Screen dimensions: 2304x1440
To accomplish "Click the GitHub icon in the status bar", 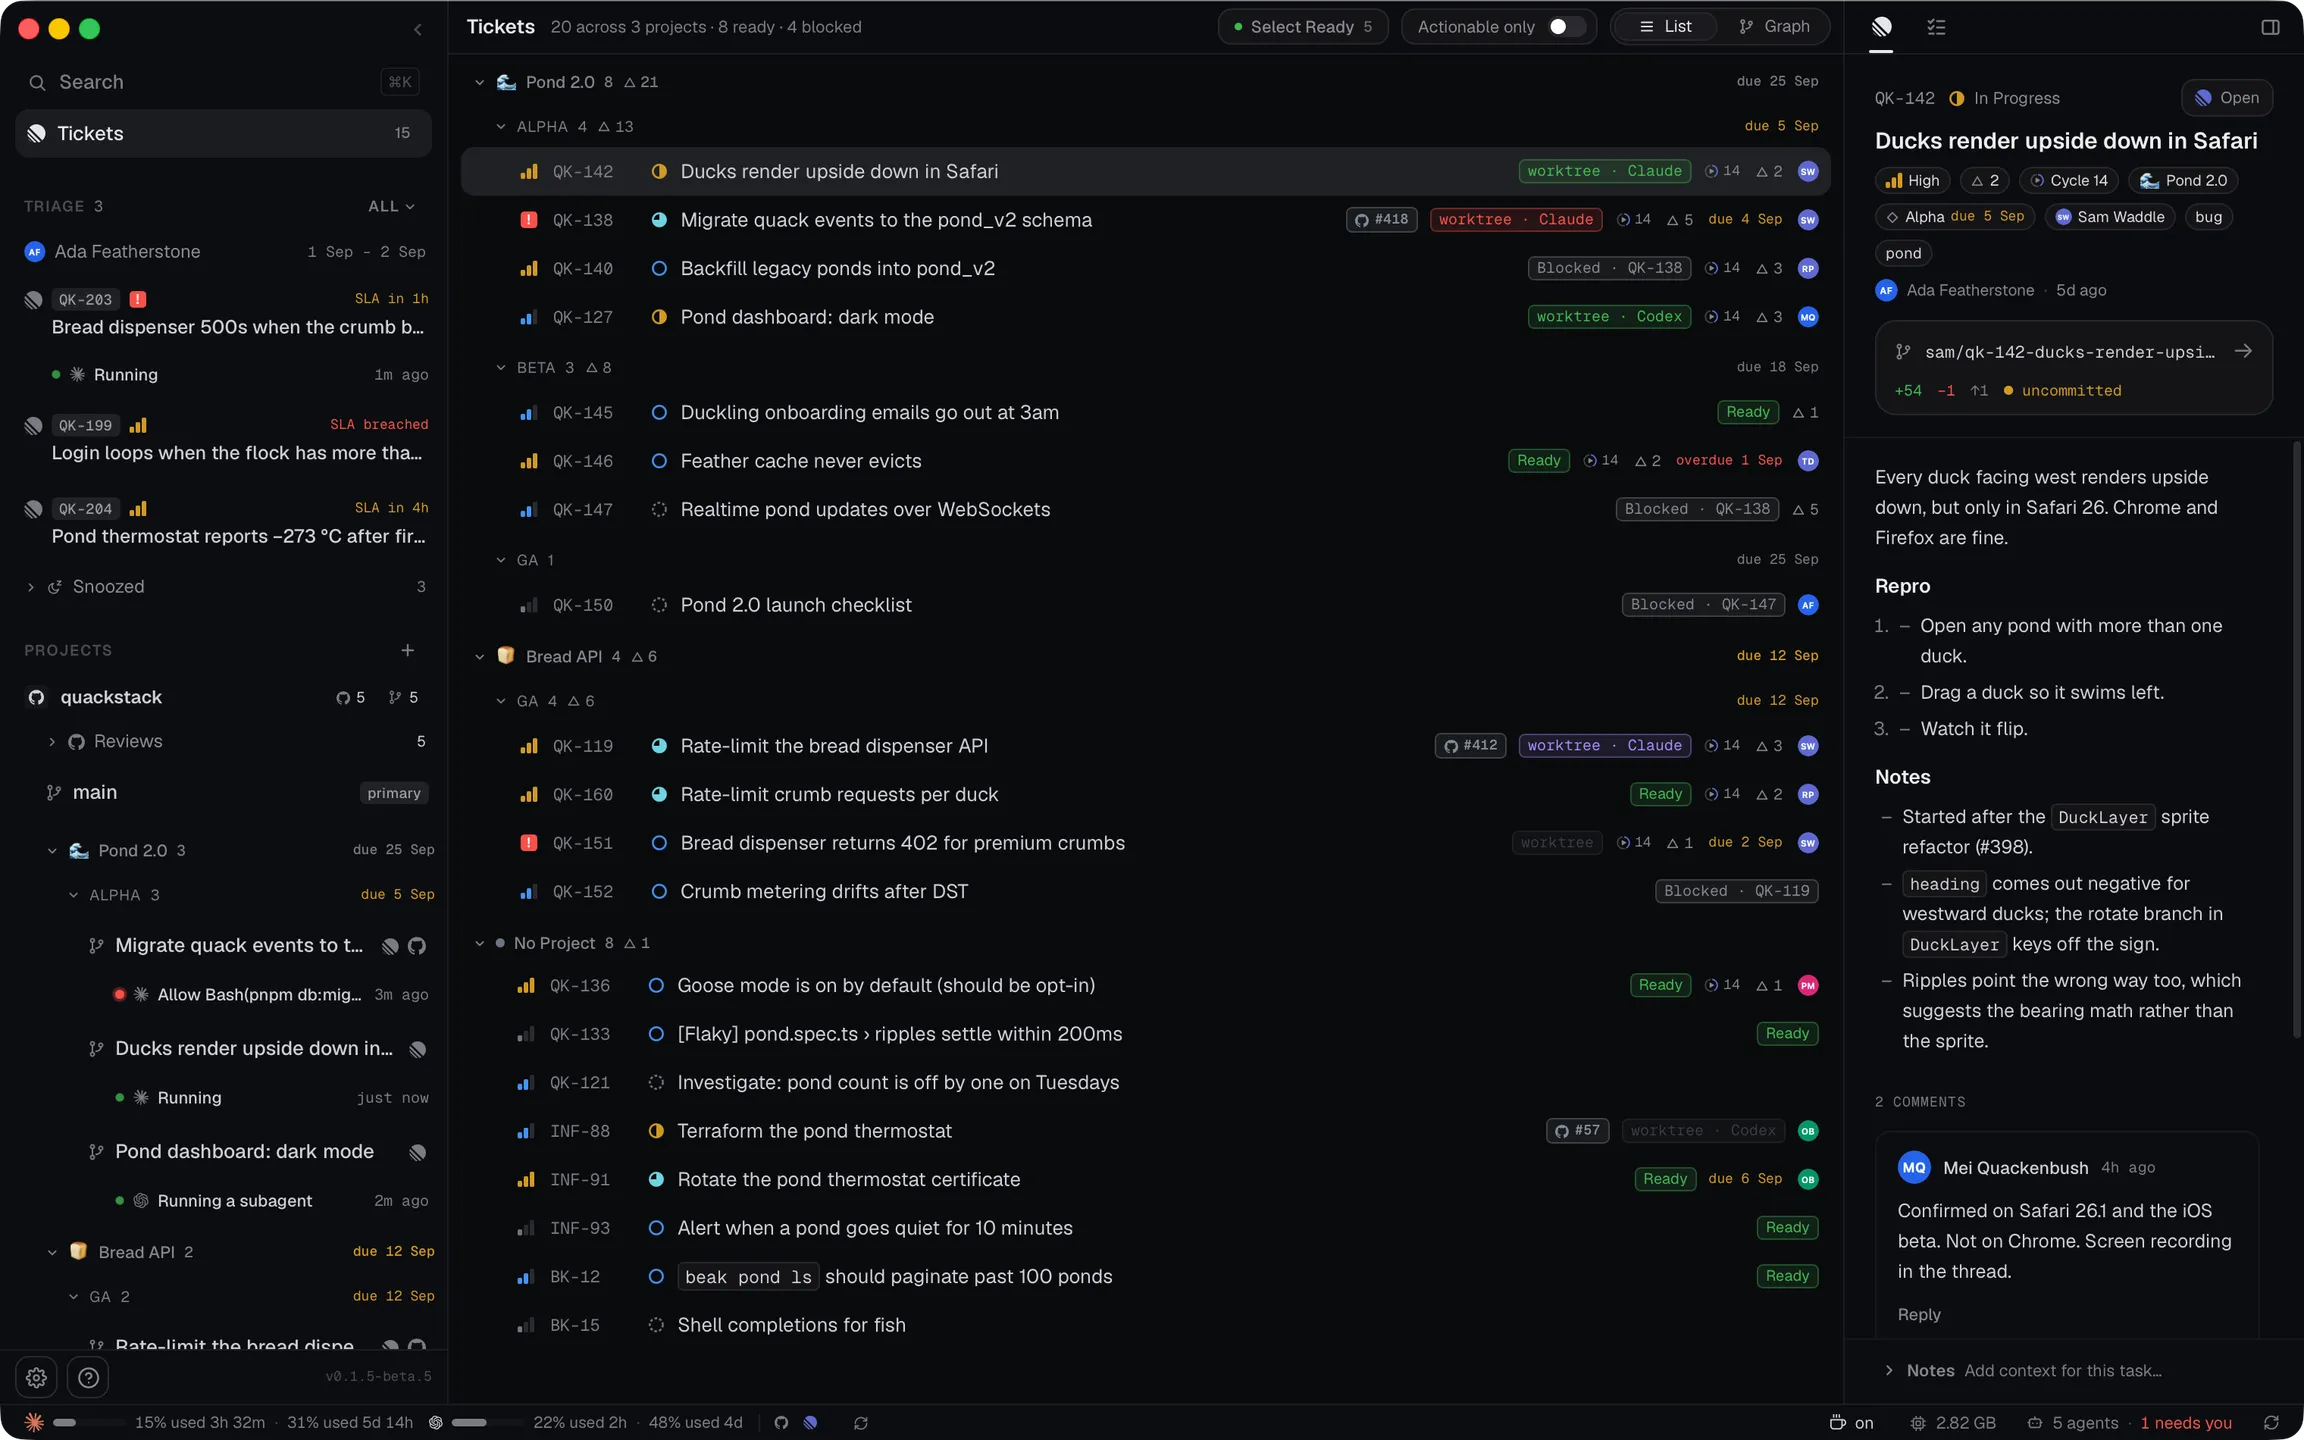I will tap(781, 1422).
